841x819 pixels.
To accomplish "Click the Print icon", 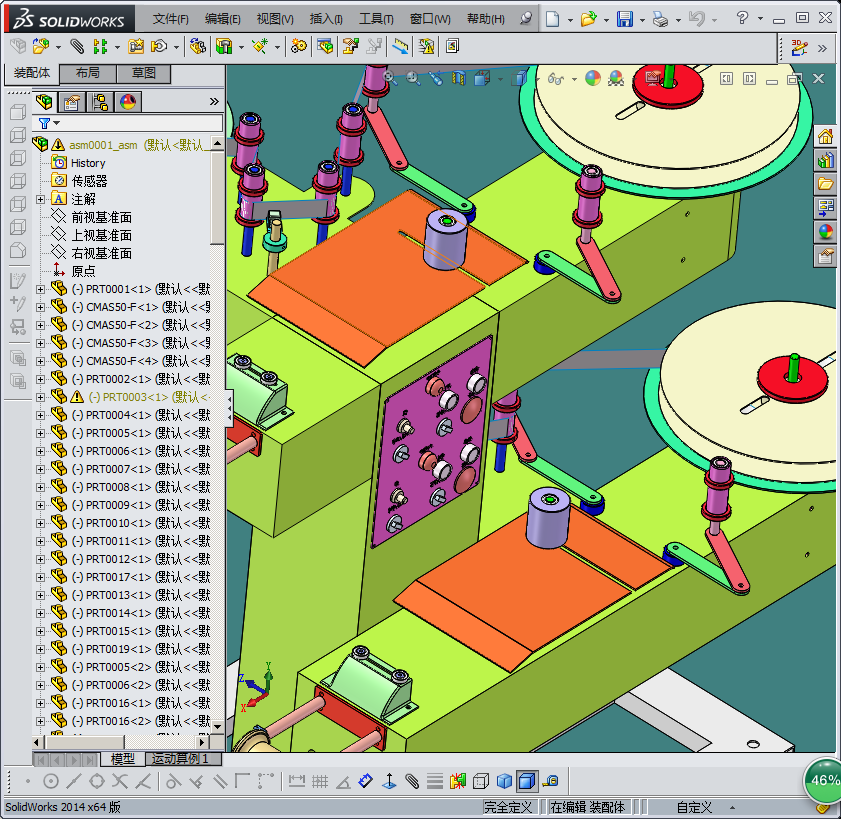I will click(660, 19).
